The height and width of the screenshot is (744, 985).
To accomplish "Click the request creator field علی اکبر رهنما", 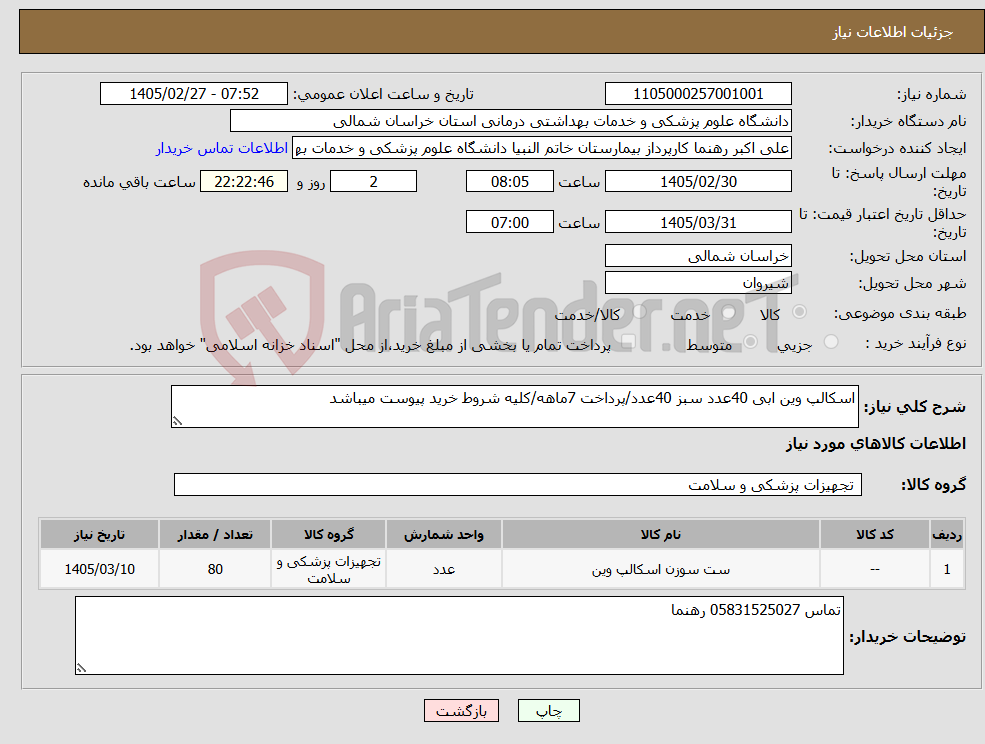I will (541, 148).
